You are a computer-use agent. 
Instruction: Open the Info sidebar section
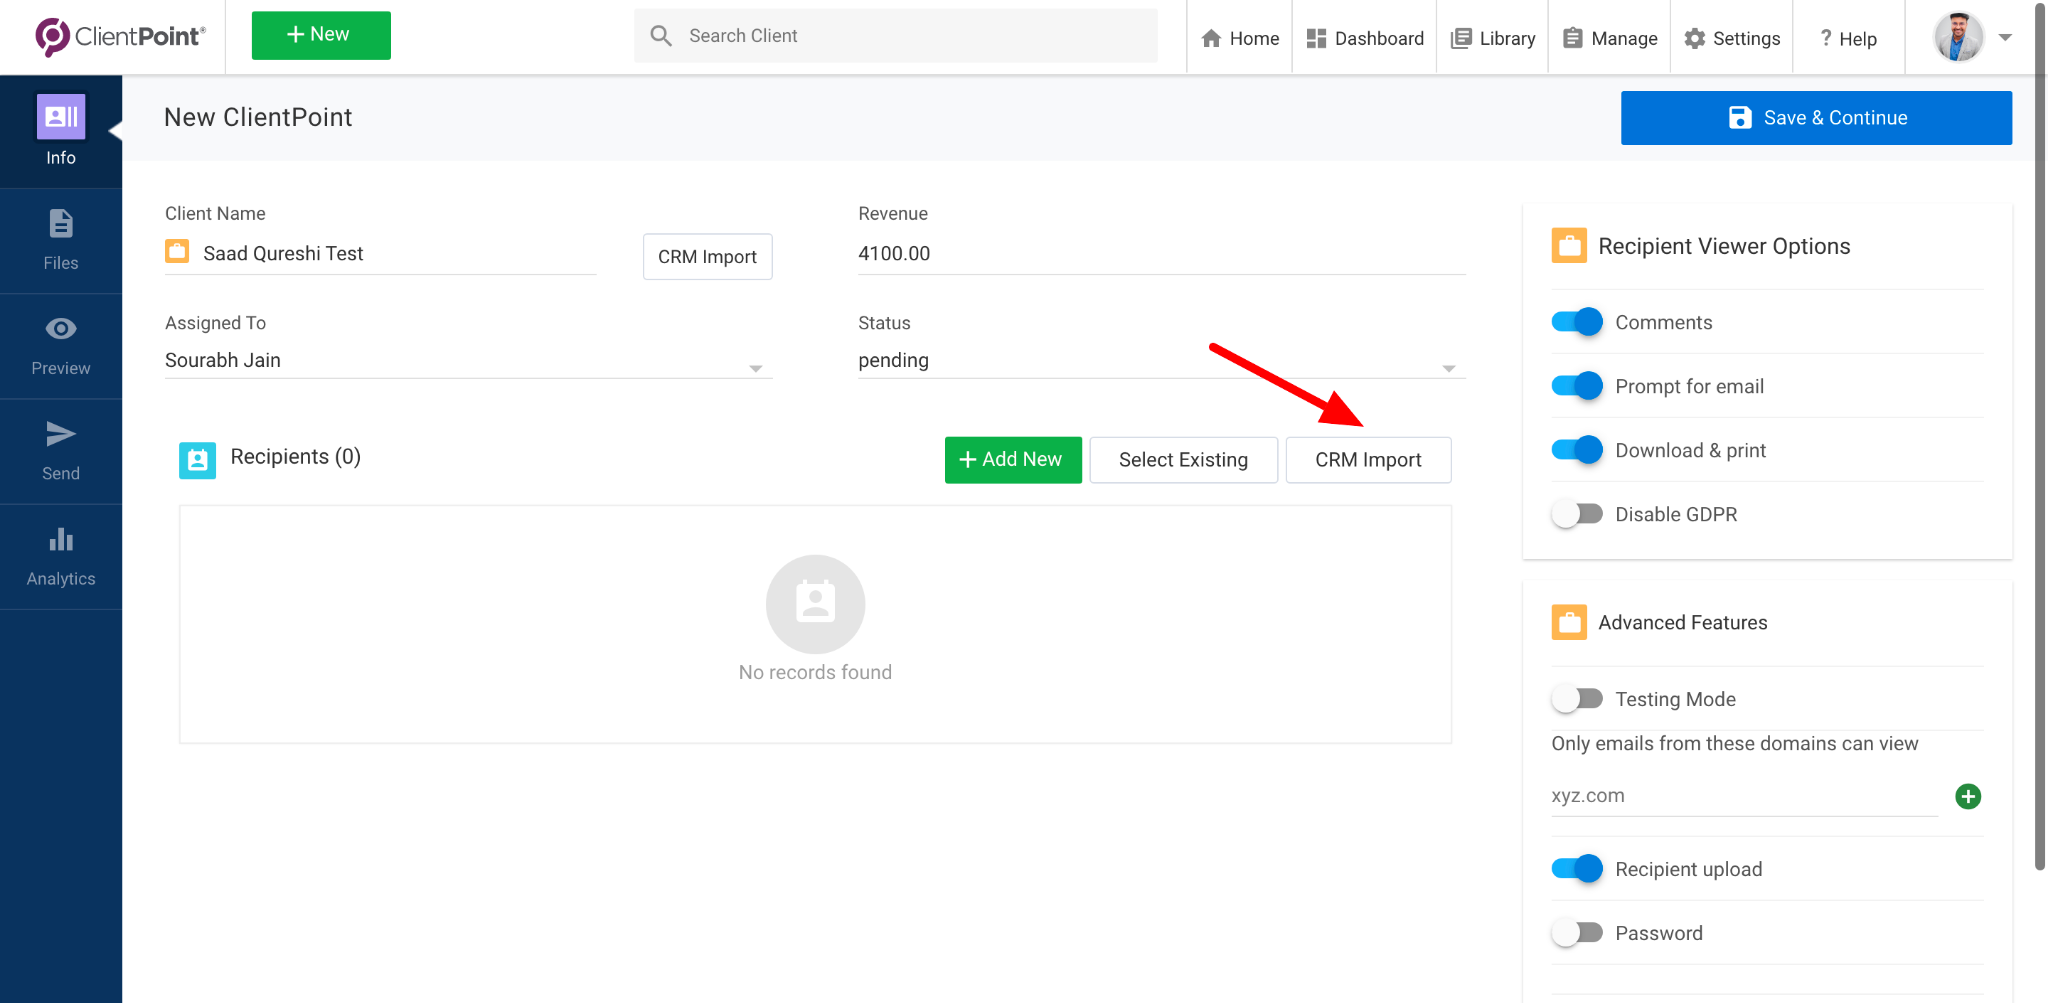61,131
